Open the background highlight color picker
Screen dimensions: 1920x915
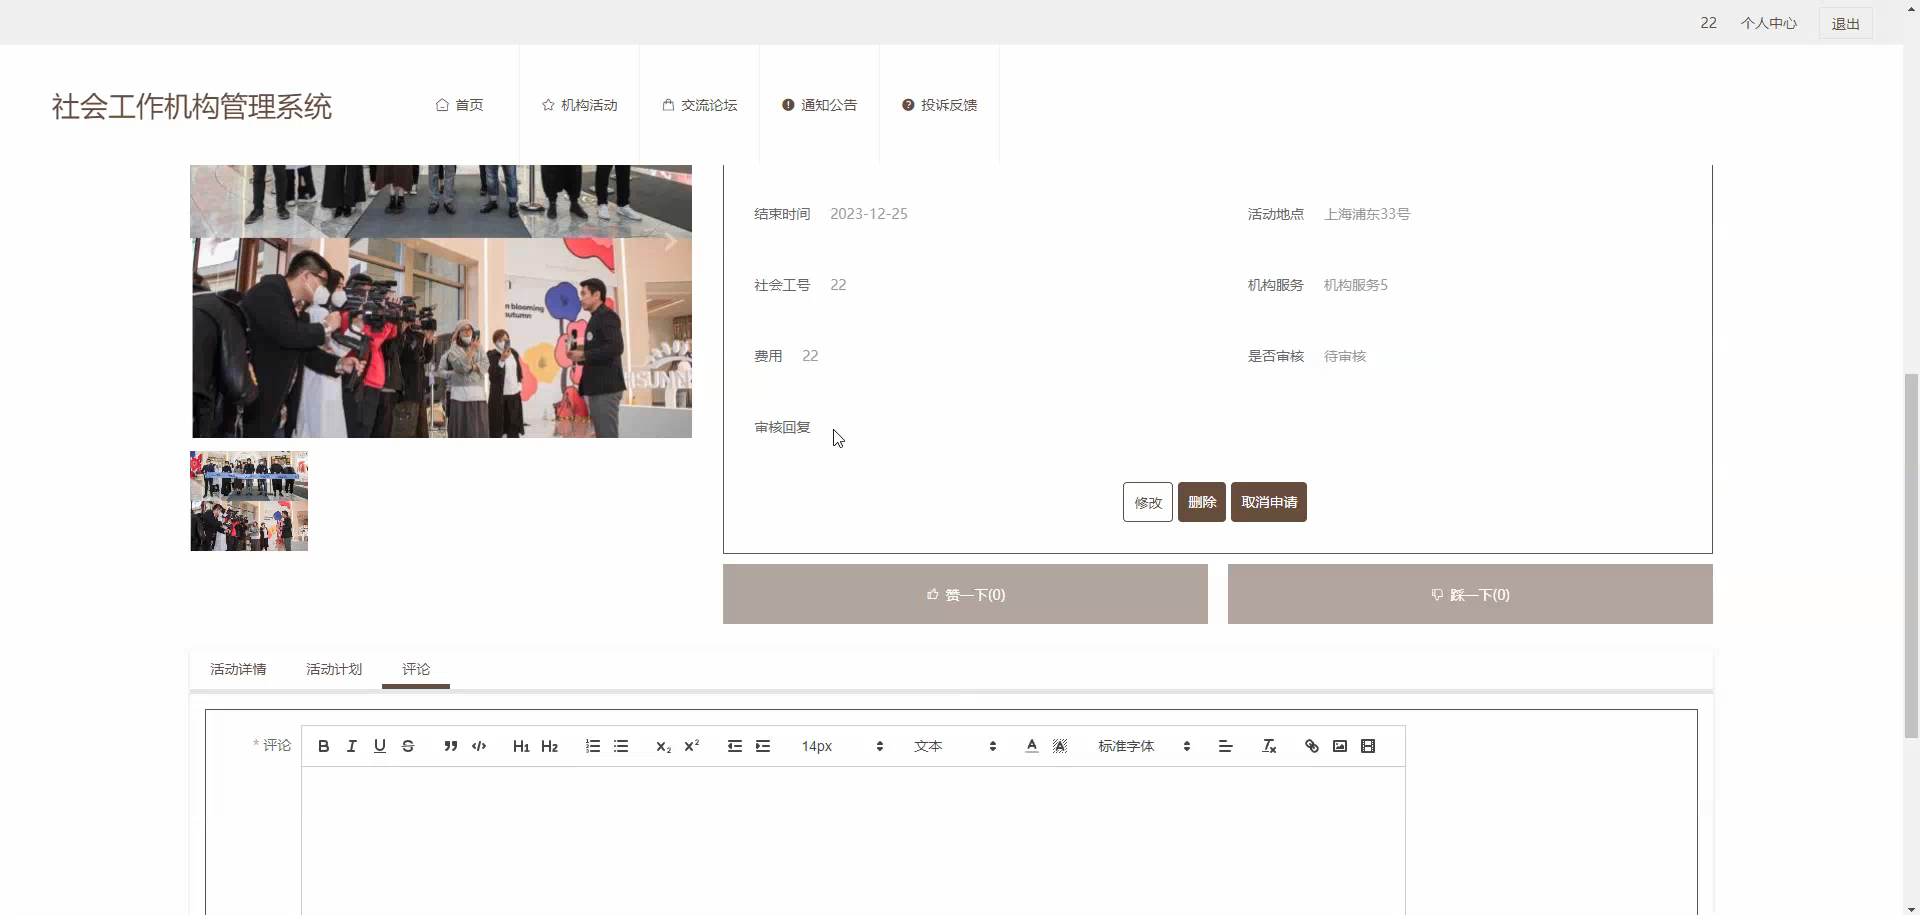click(x=1060, y=746)
